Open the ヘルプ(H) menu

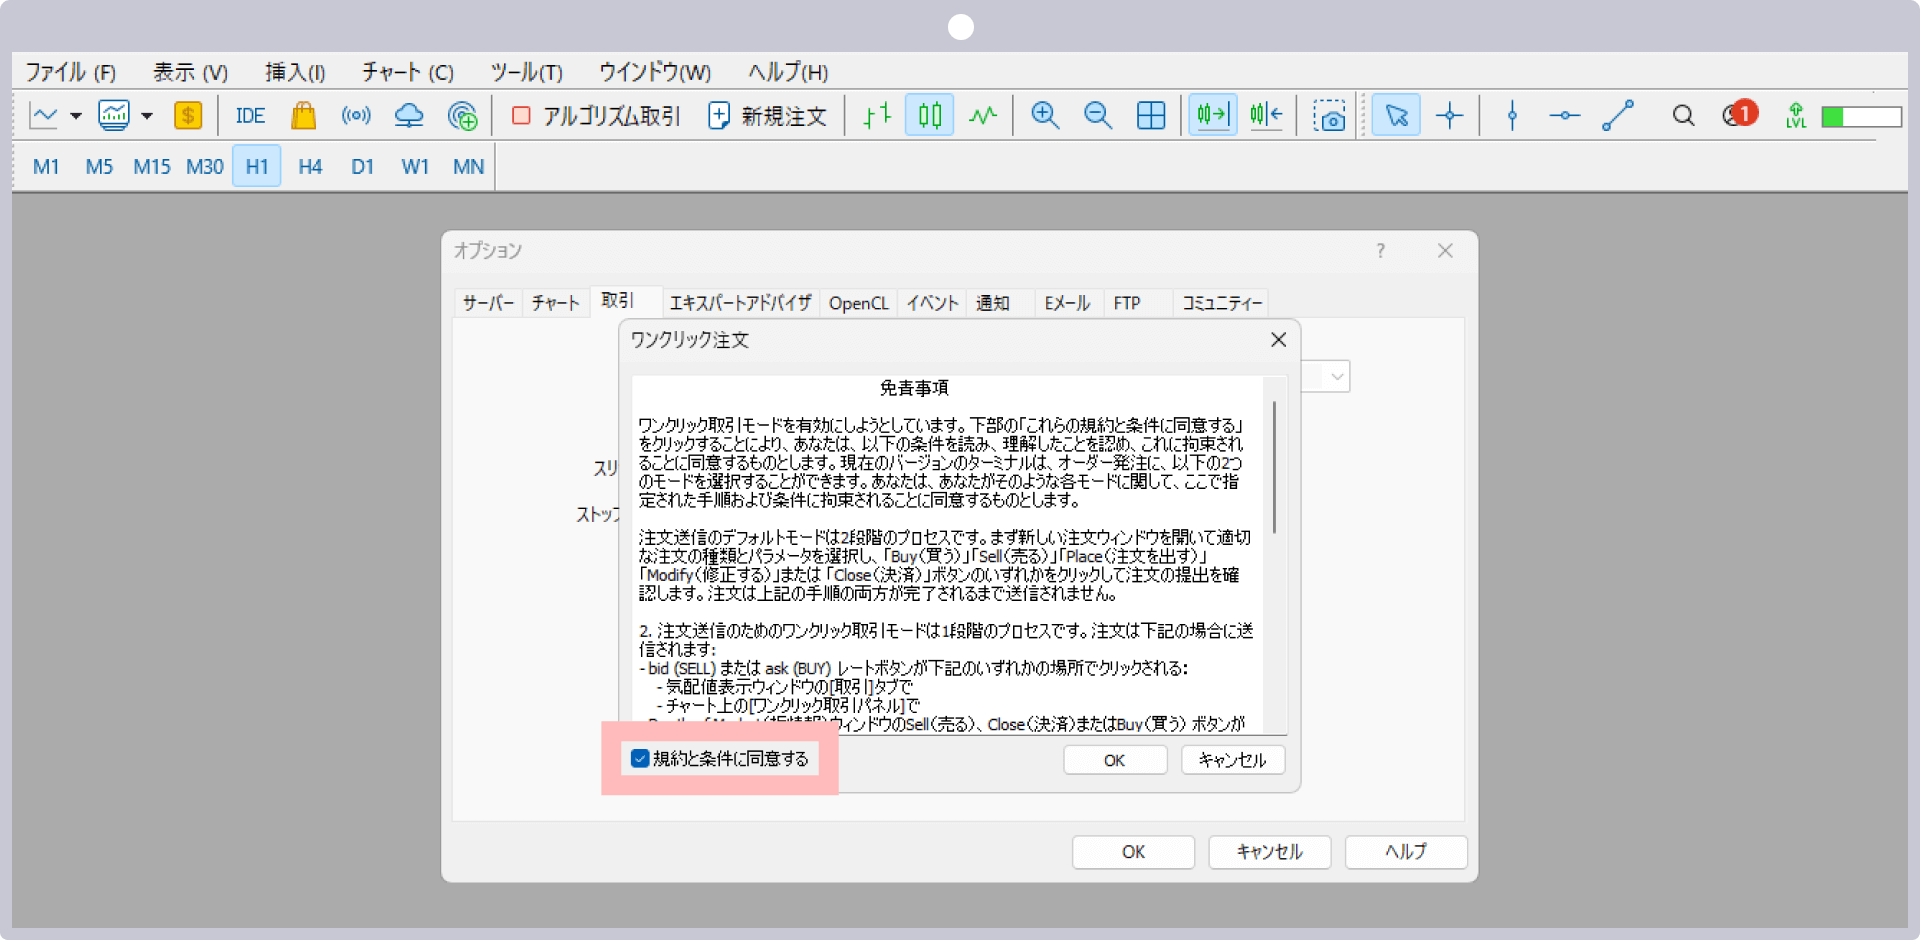(788, 72)
